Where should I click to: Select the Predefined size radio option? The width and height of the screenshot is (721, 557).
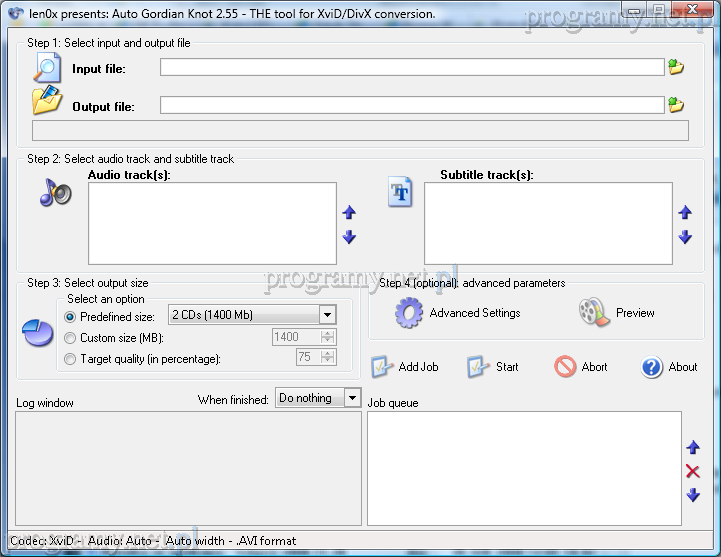point(70,316)
